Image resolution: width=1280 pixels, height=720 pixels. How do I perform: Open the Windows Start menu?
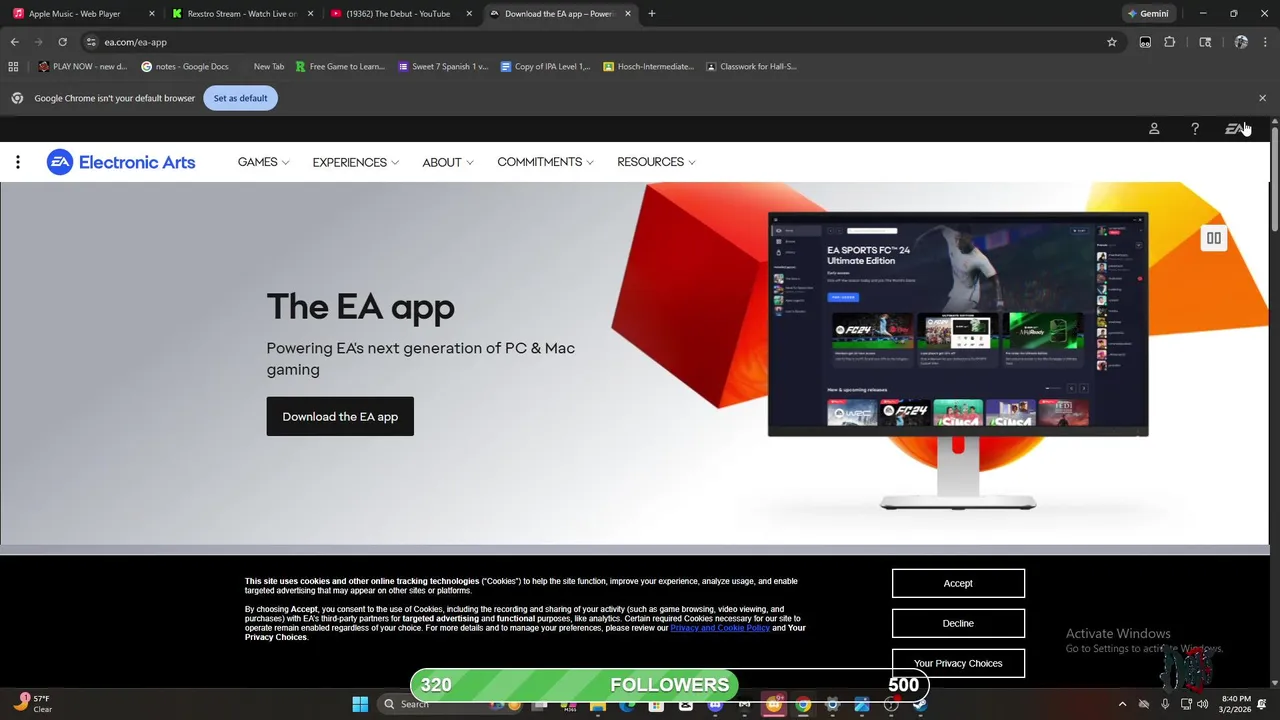coord(360,704)
